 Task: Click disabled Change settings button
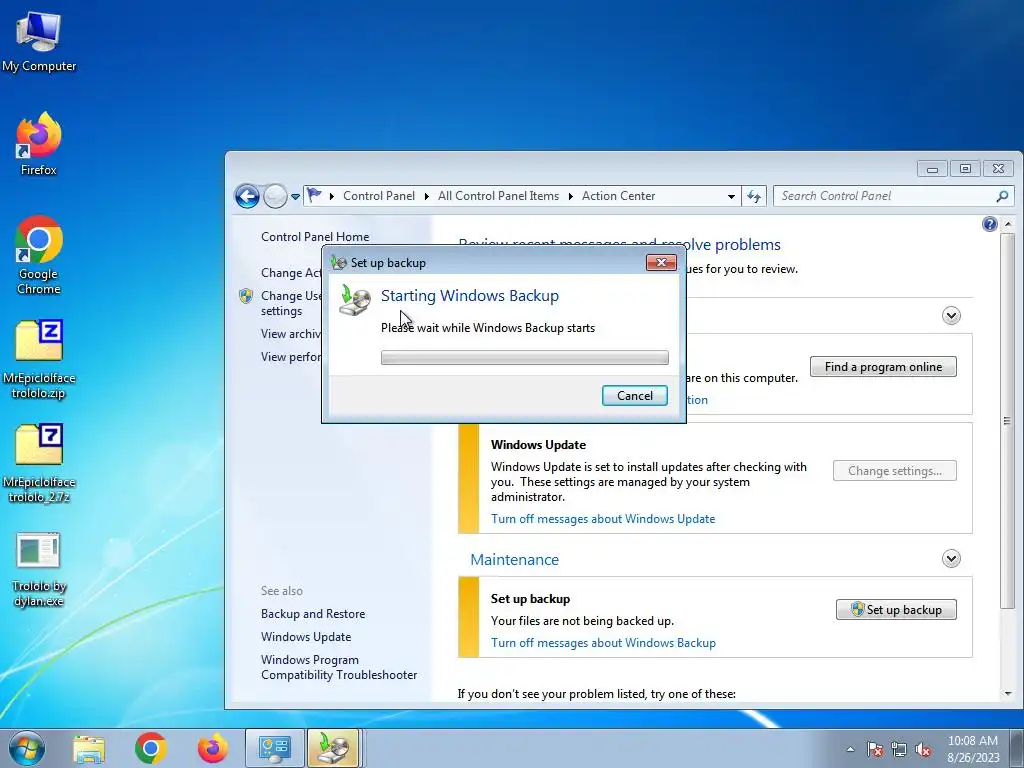click(895, 471)
